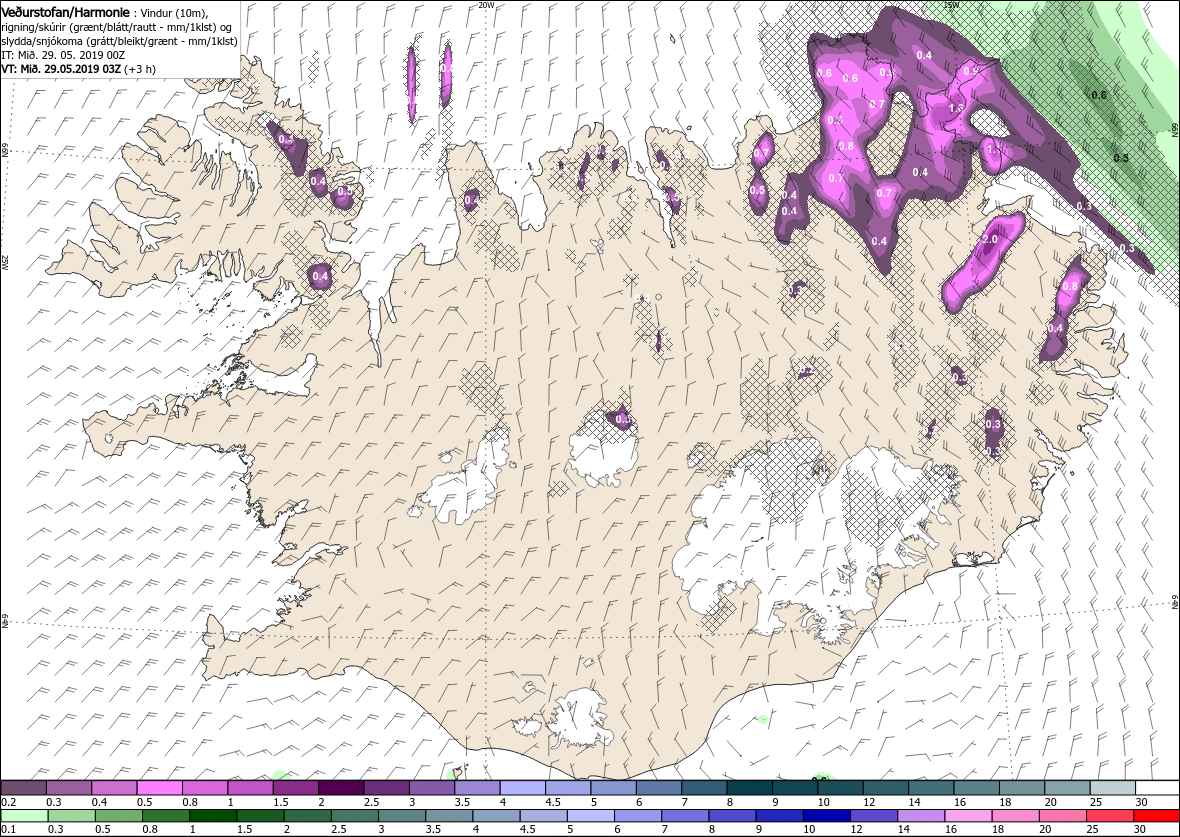Pick the dark teal top swatch between 8 and 9

point(749,788)
